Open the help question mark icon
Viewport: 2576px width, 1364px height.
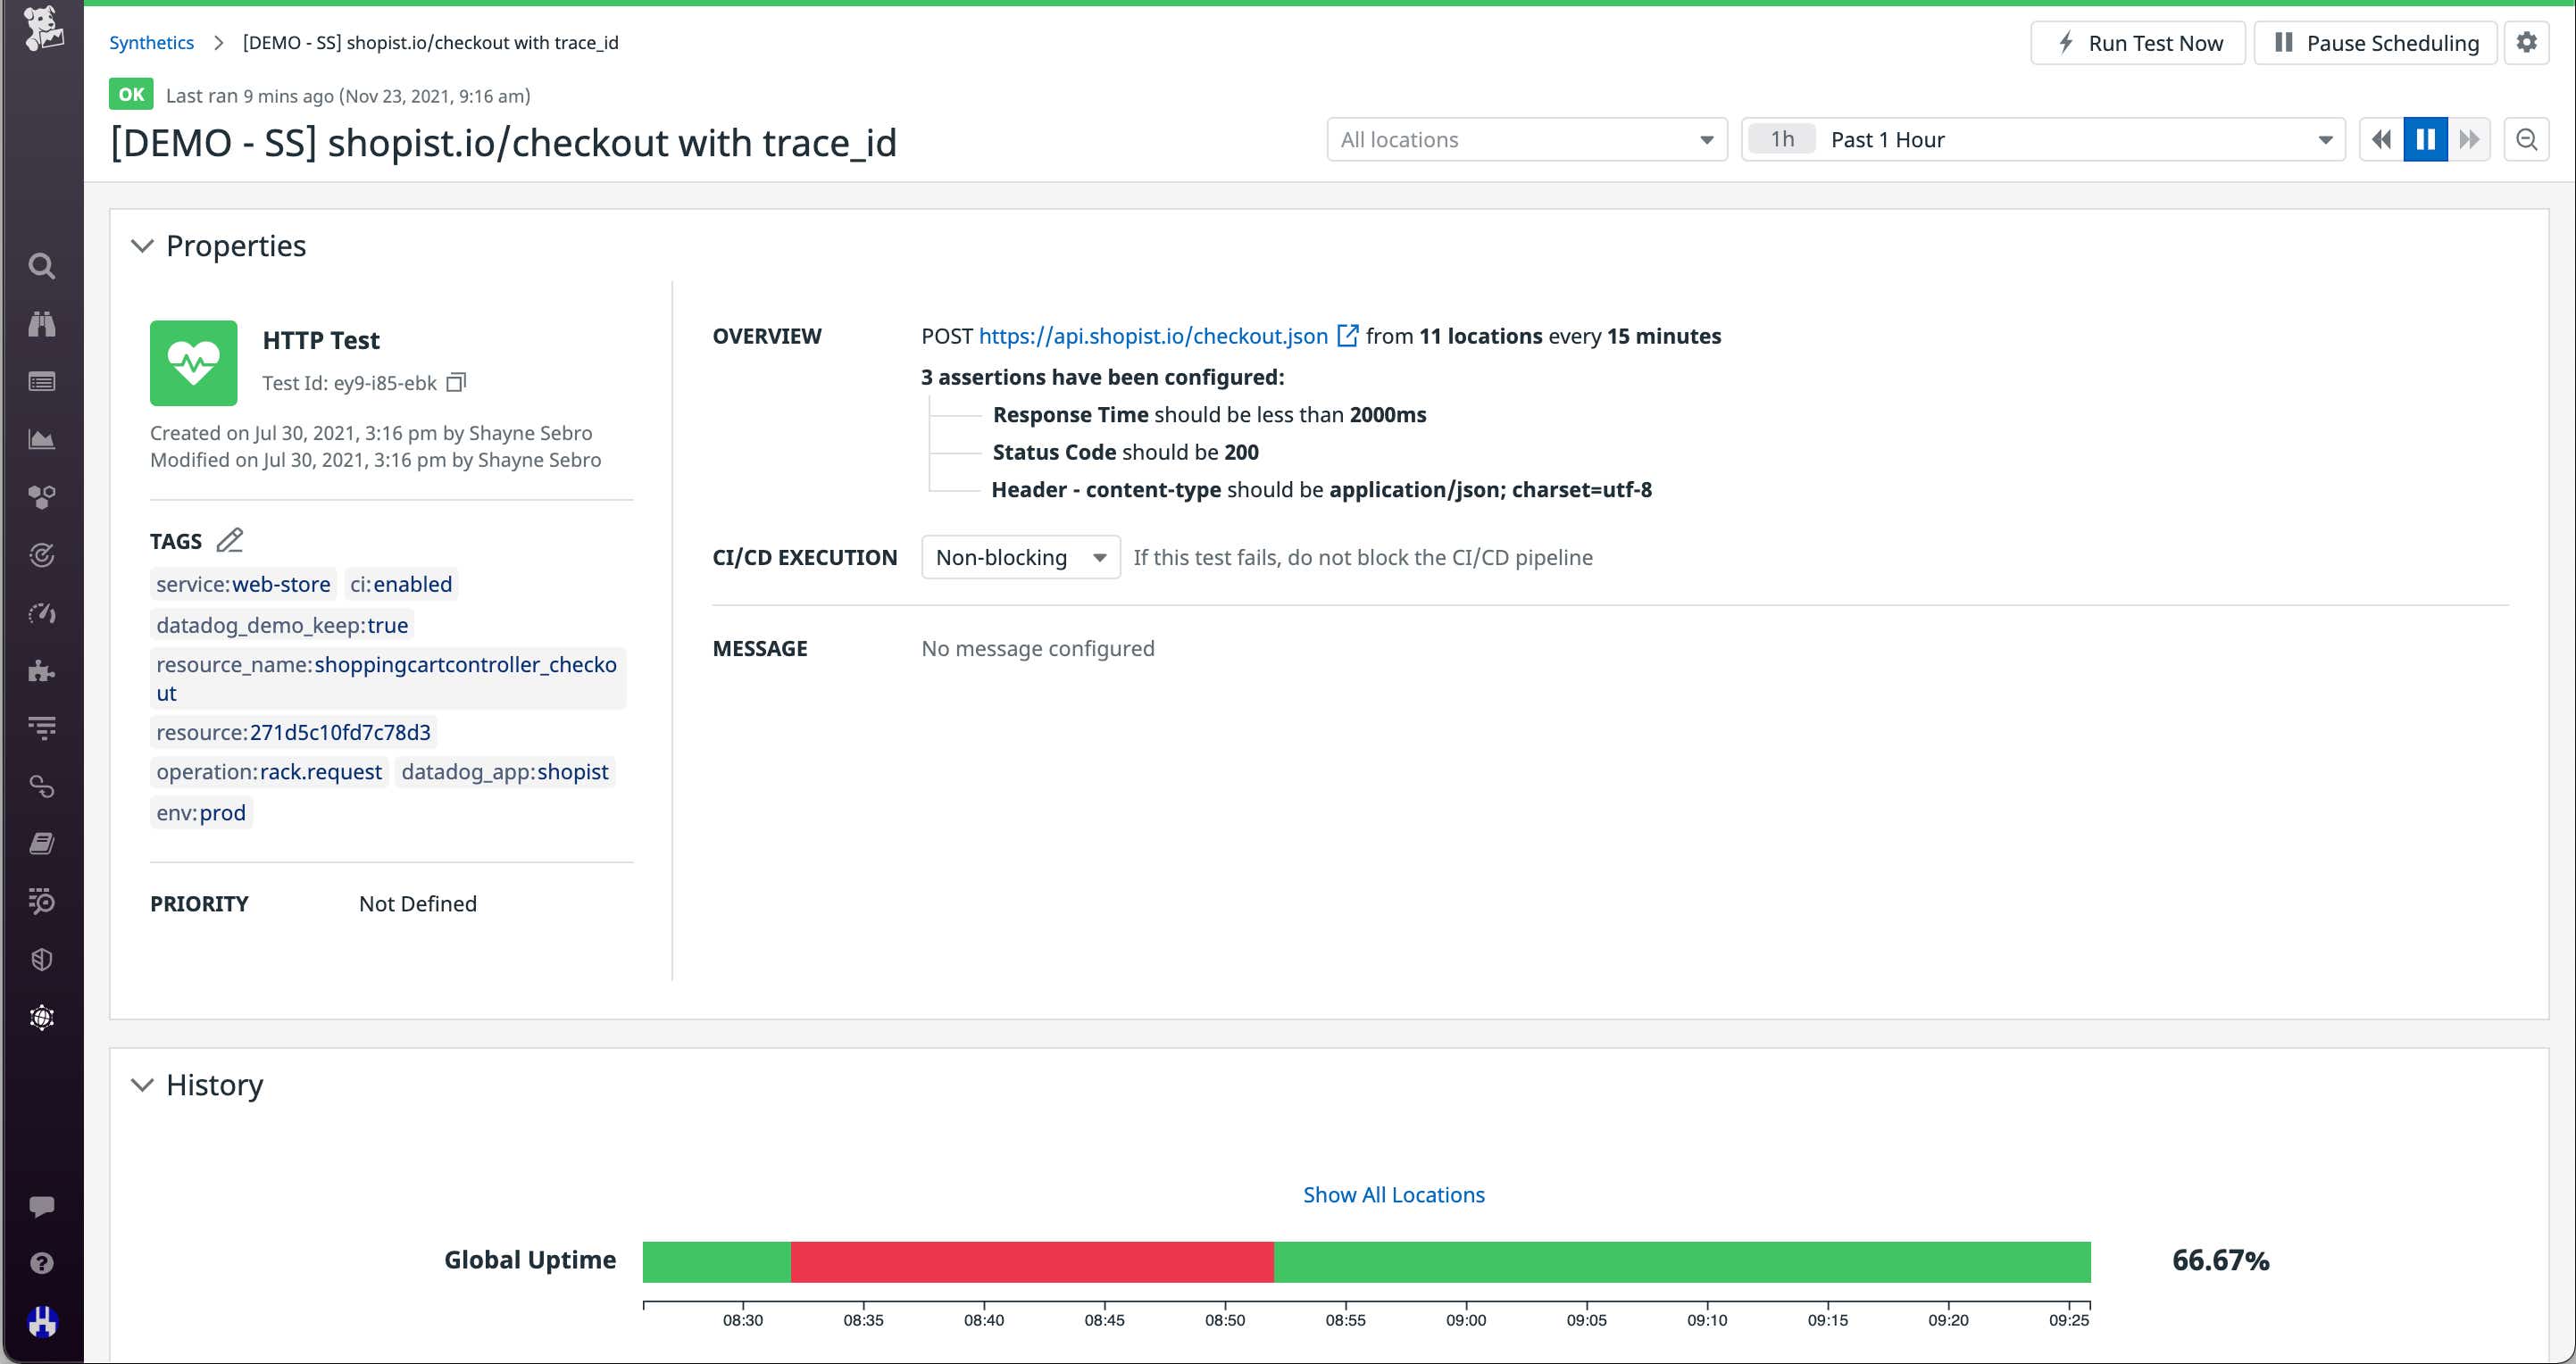coord(41,1264)
